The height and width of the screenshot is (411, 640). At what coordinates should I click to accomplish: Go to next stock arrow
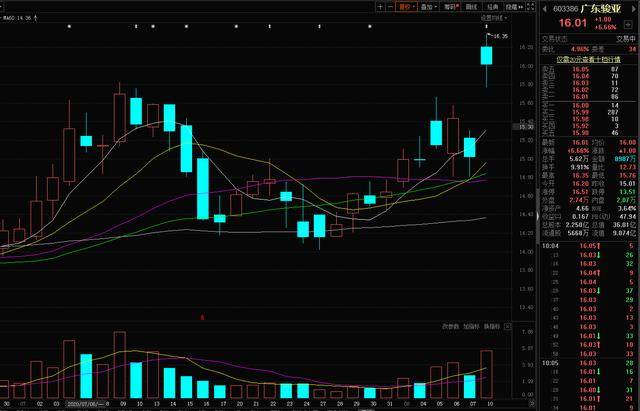[633, 9]
